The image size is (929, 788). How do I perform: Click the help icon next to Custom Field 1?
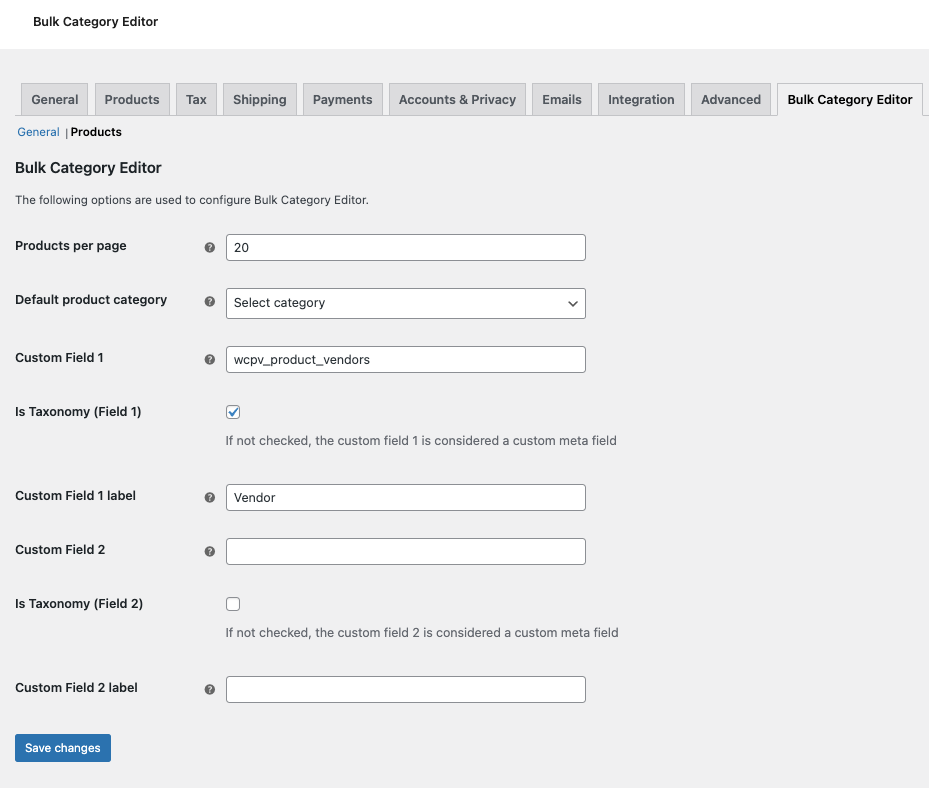point(209,358)
